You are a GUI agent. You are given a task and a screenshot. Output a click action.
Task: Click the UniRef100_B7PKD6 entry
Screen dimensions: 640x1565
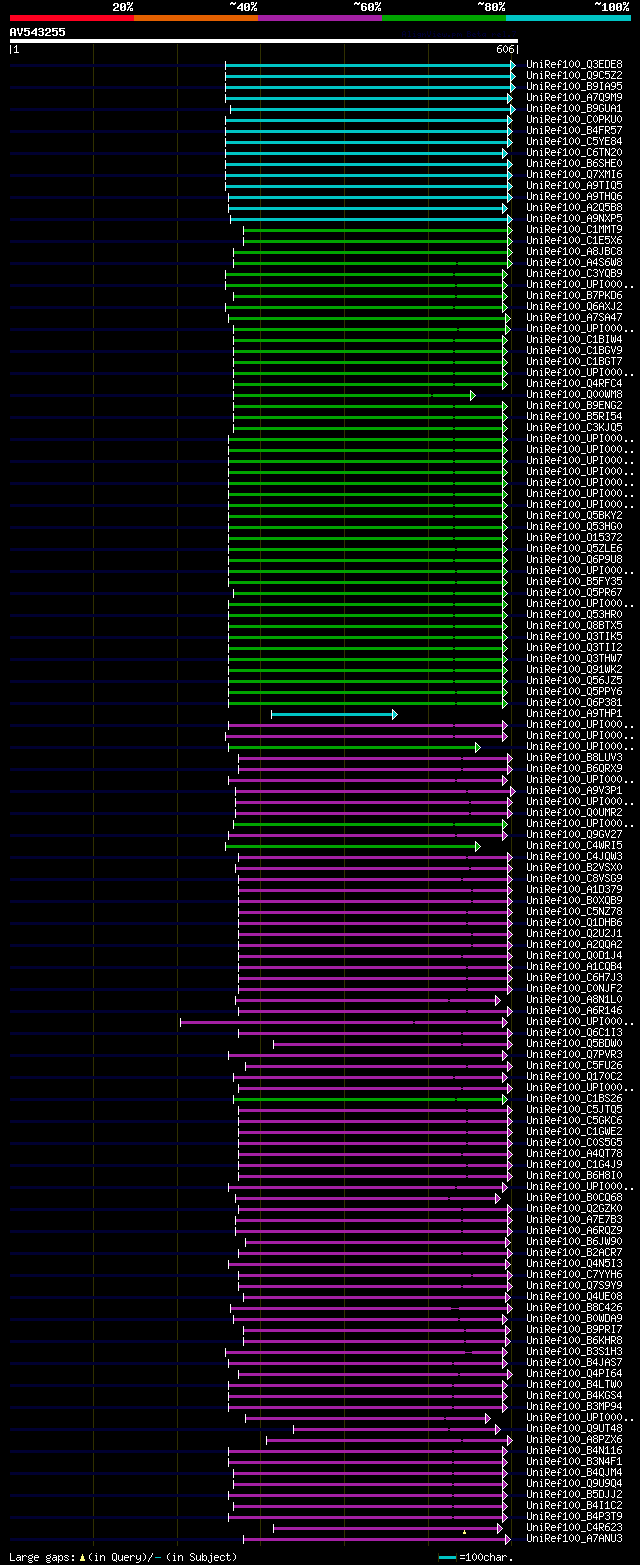pyautogui.click(x=574, y=295)
